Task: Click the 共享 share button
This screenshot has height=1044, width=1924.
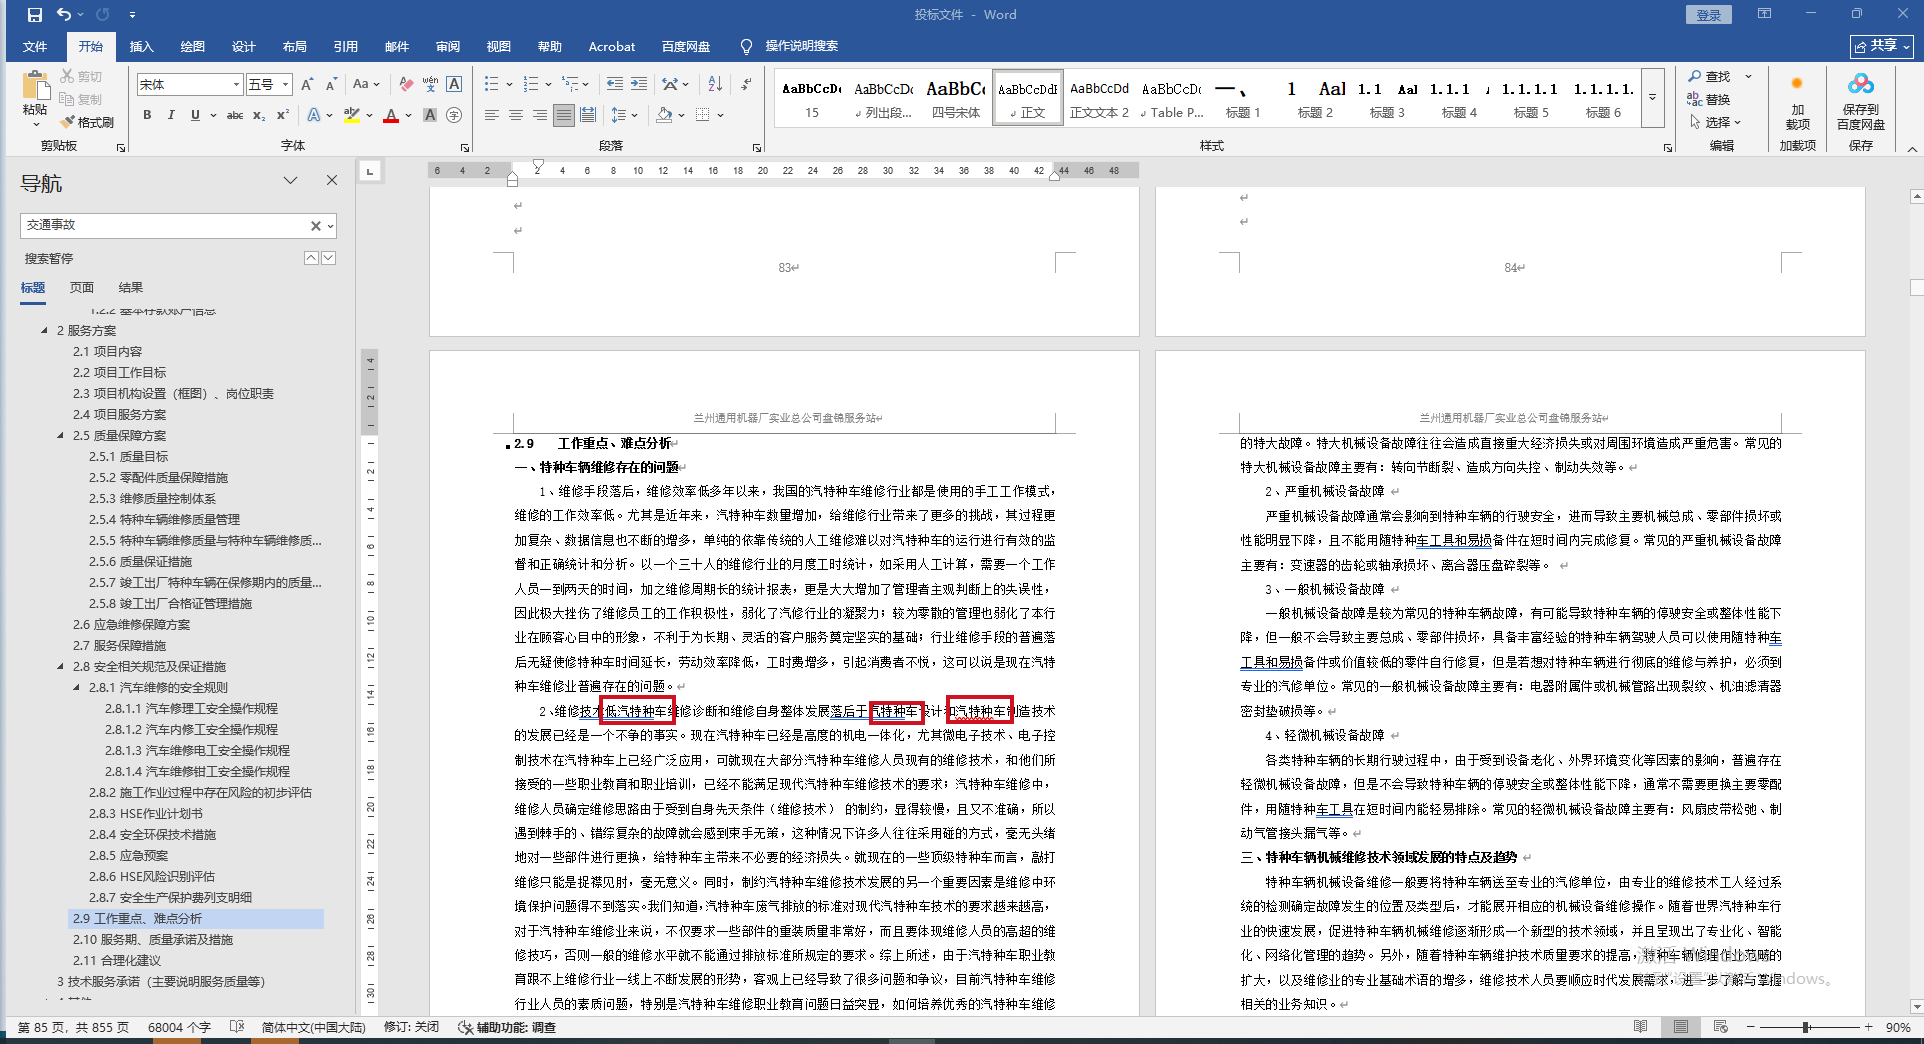Action: pos(1882,46)
